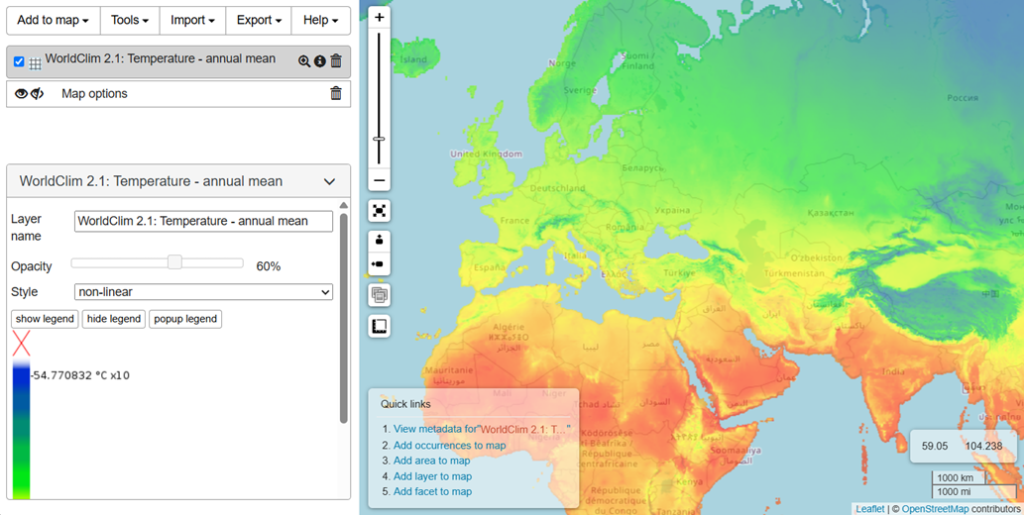Click the map zoom out minus button
The height and width of the screenshot is (515, 1024).
[379, 181]
